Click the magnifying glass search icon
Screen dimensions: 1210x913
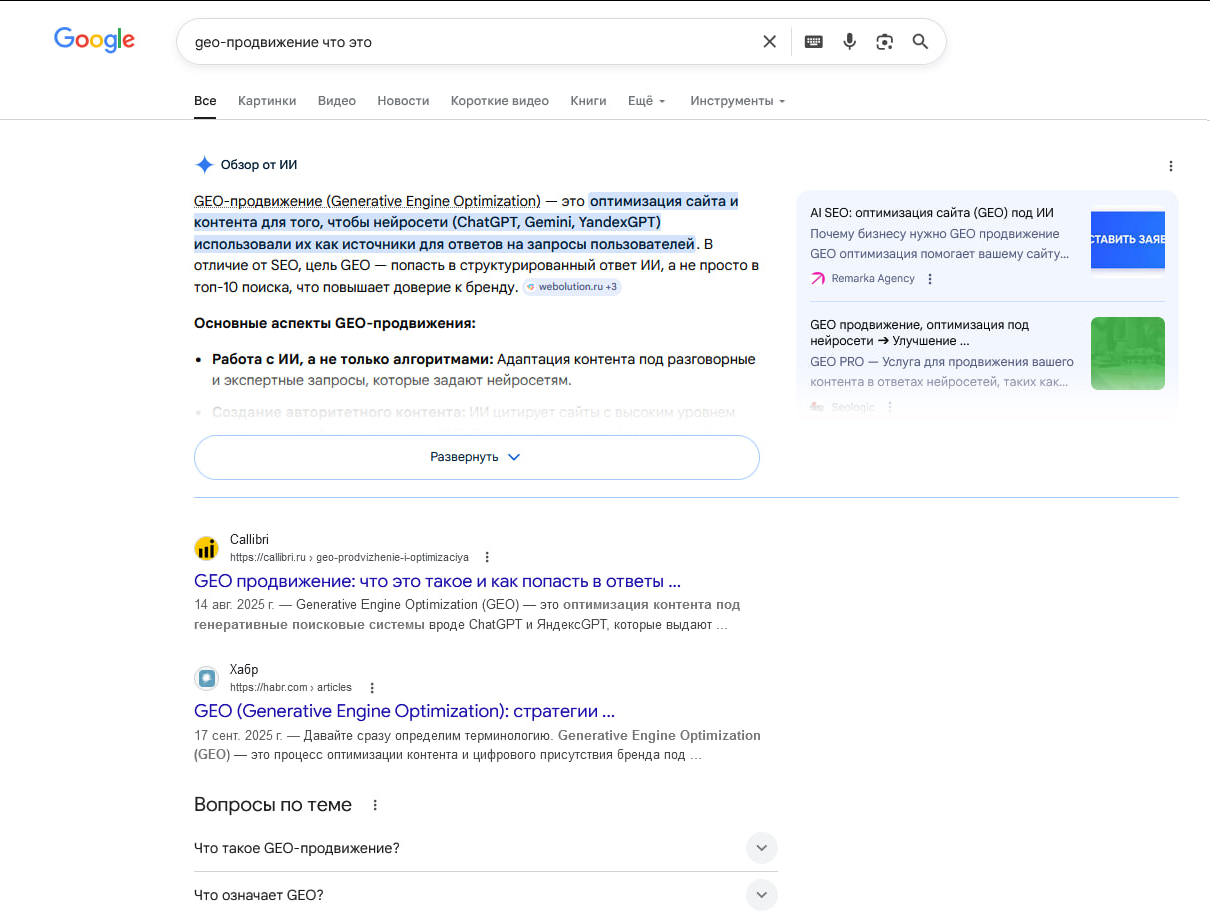(920, 41)
